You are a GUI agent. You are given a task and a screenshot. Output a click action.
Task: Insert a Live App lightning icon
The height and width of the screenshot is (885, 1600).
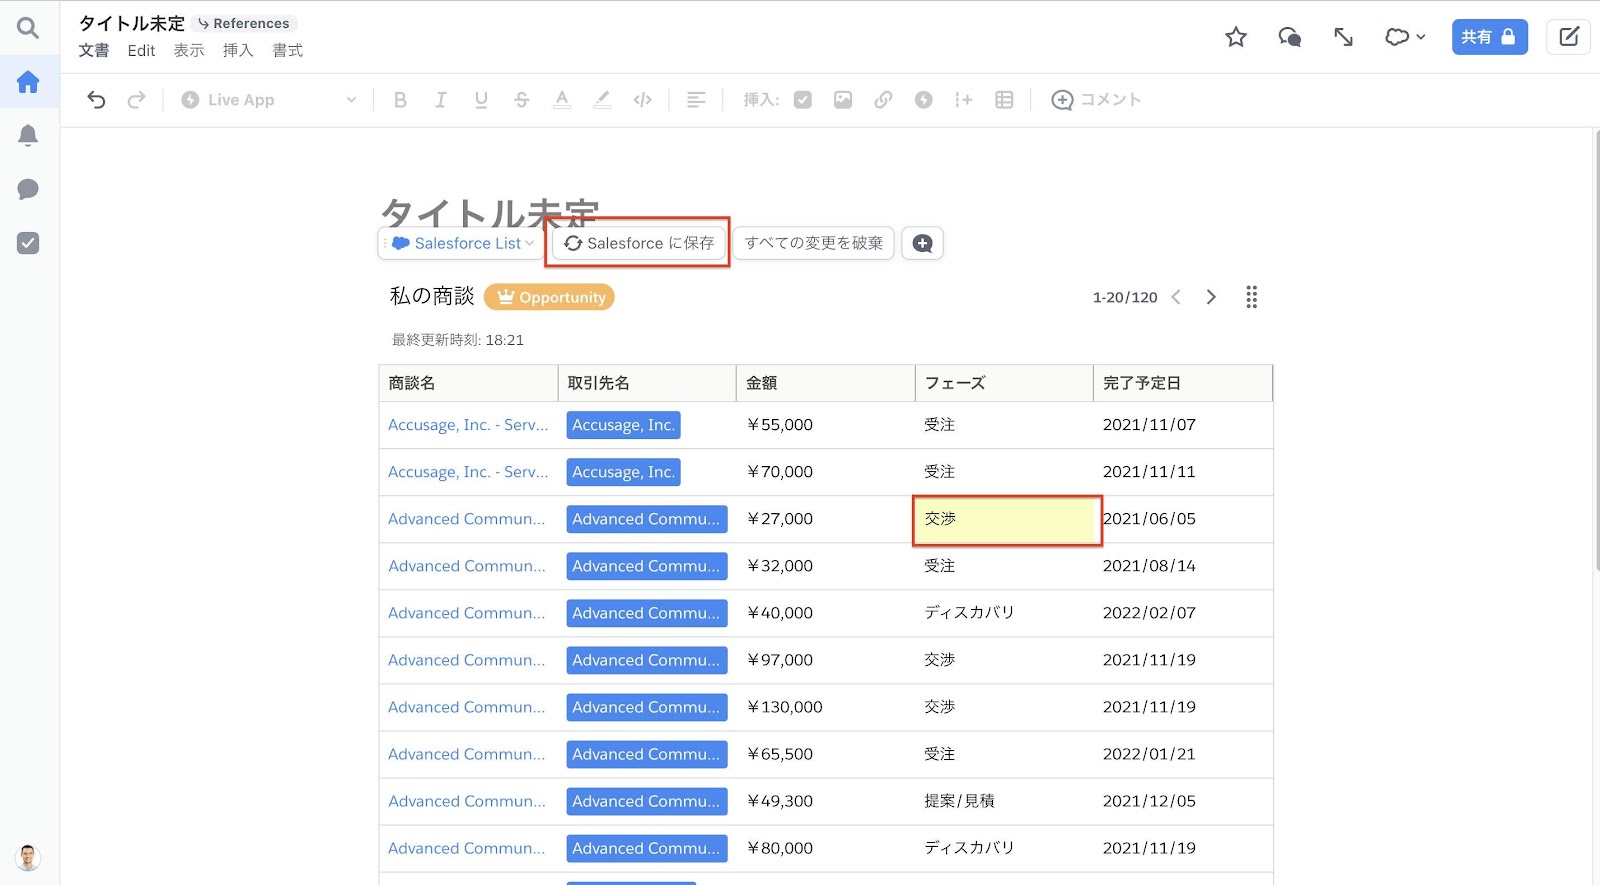pos(924,100)
